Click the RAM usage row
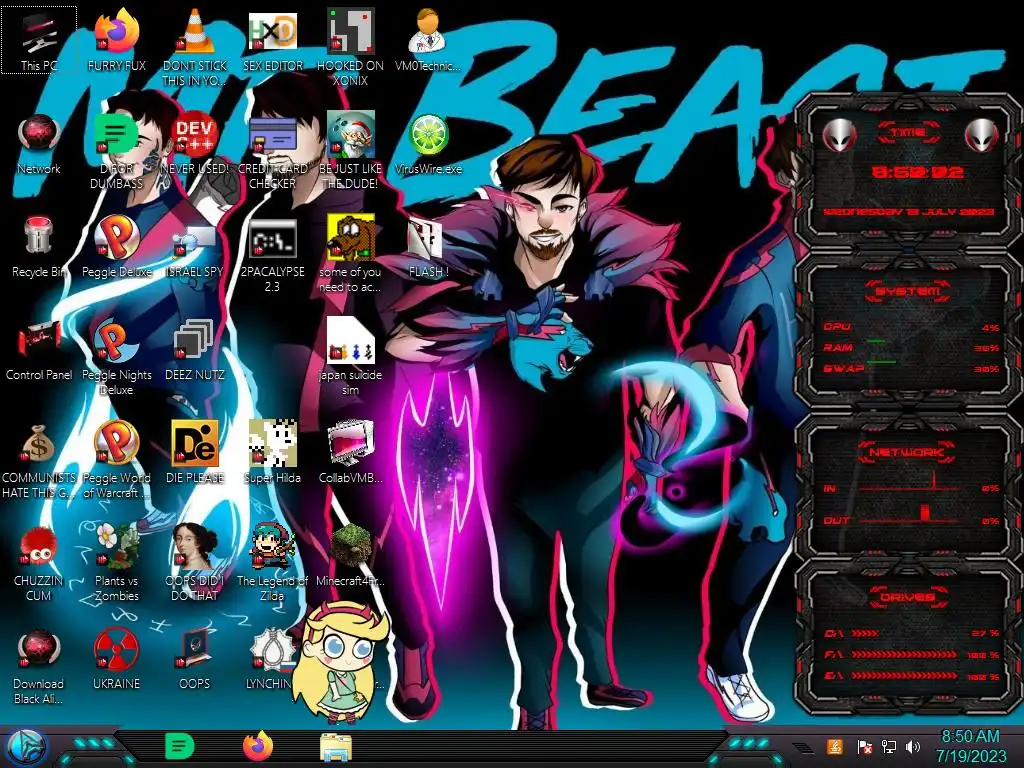 click(x=911, y=347)
